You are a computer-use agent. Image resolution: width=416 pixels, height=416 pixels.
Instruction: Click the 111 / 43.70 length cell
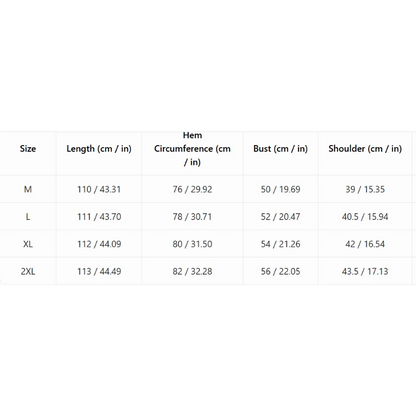(x=99, y=217)
